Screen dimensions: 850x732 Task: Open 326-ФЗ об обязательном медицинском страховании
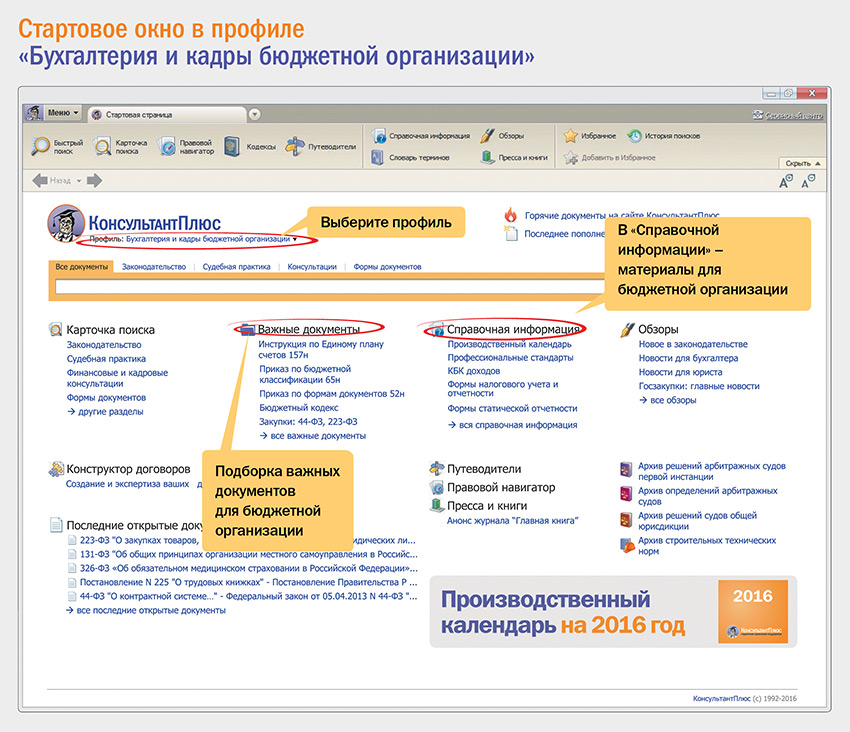[248, 568]
